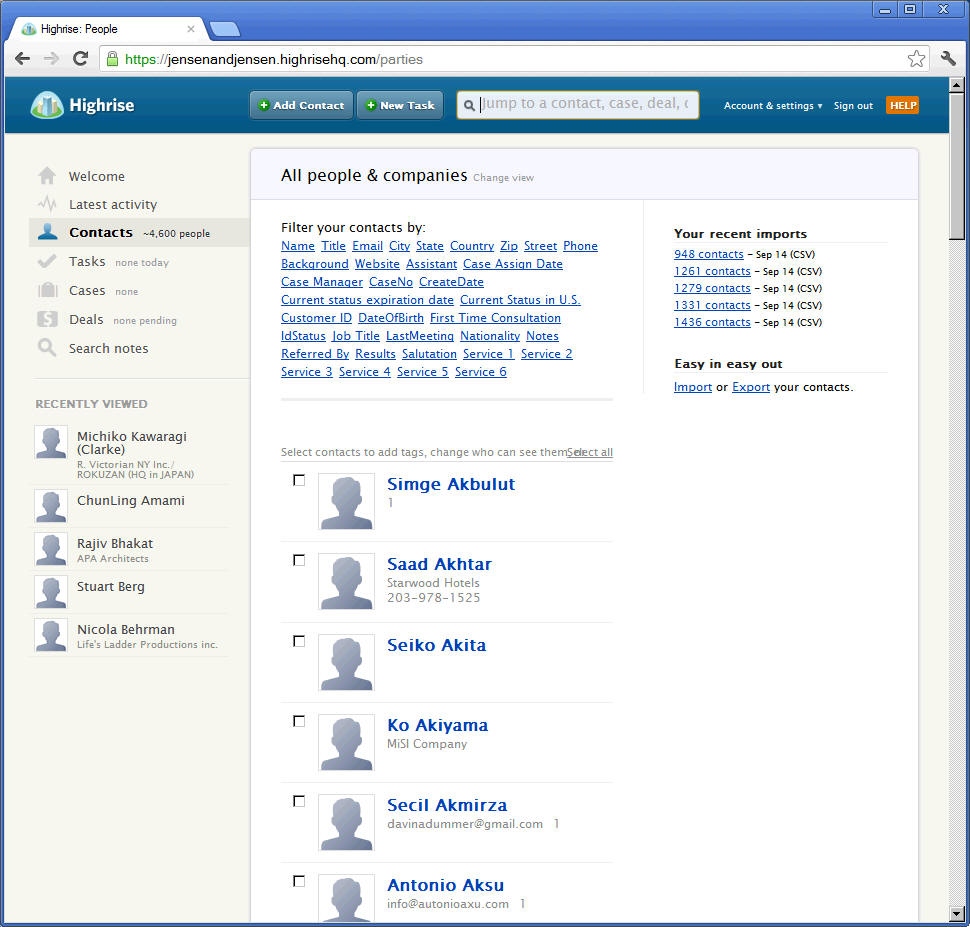
Task: Reload the page with refresh icon
Action: point(80,59)
